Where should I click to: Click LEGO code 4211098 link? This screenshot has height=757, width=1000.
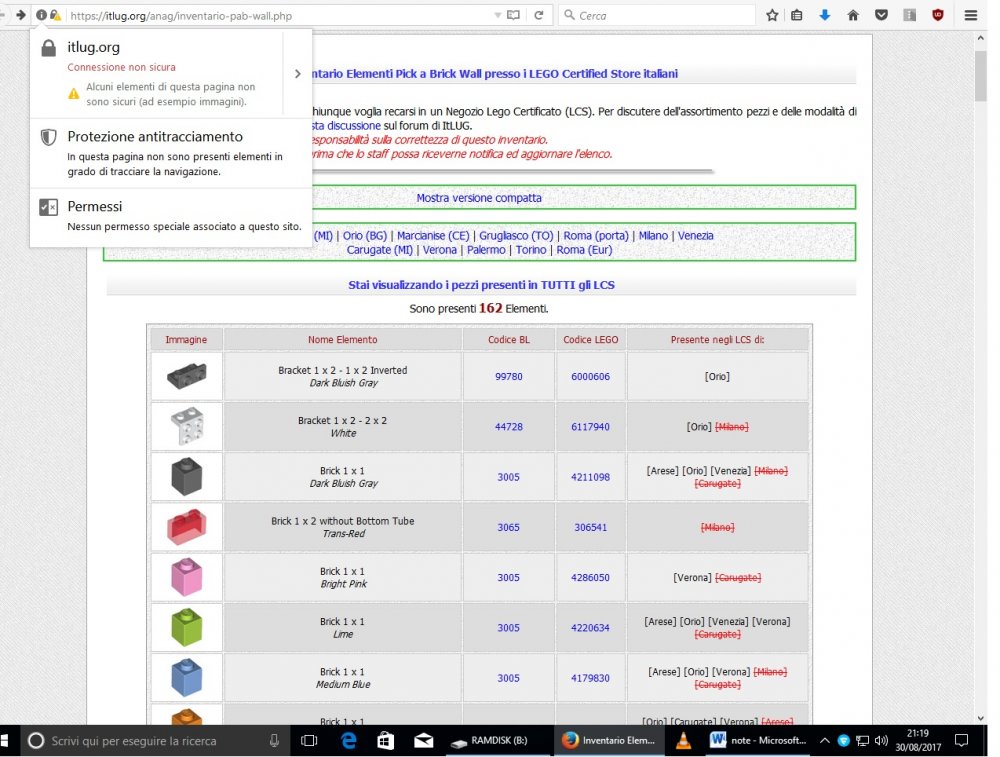[x=590, y=477]
